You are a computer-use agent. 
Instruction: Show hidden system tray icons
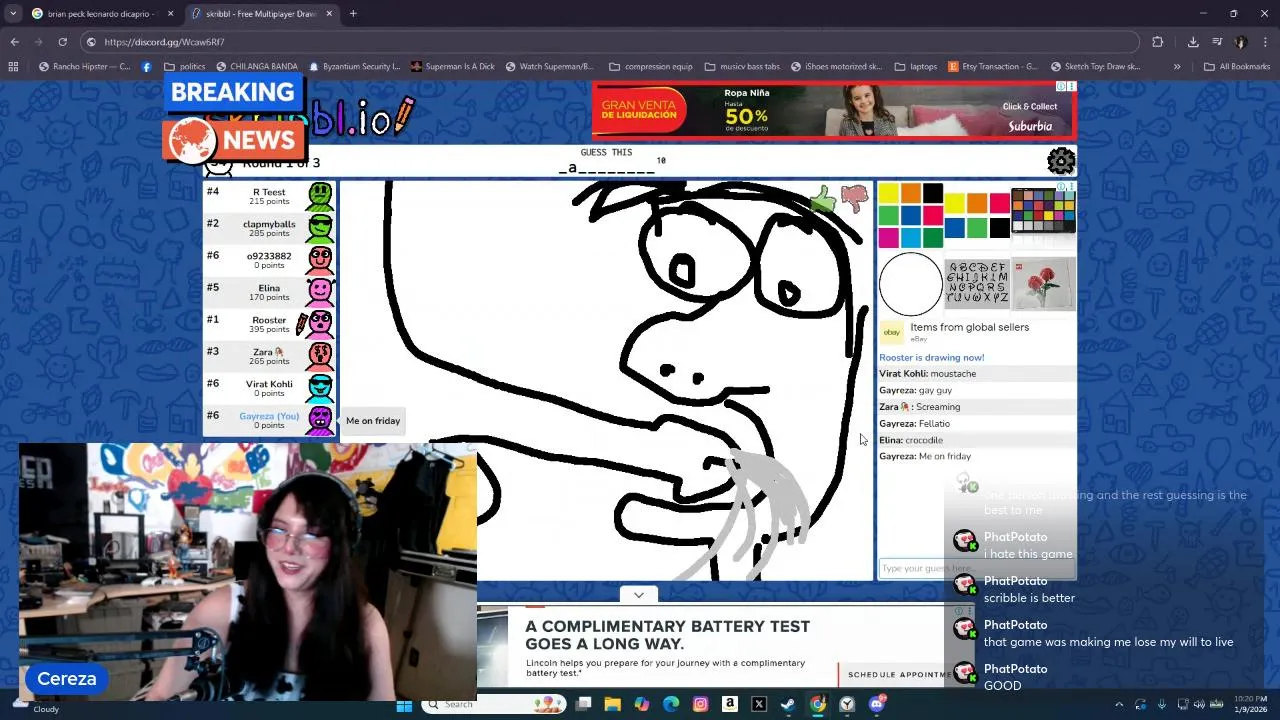tap(1119, 705)
